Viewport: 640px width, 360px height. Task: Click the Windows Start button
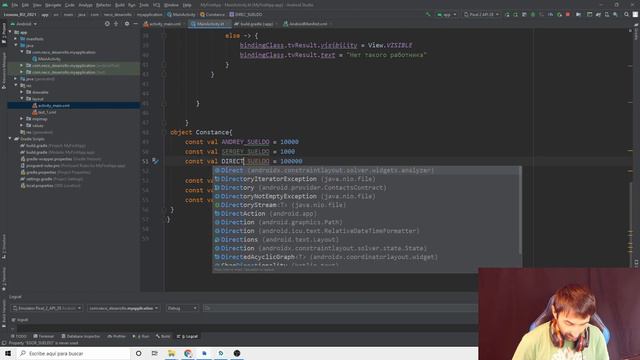pos(8,353)
